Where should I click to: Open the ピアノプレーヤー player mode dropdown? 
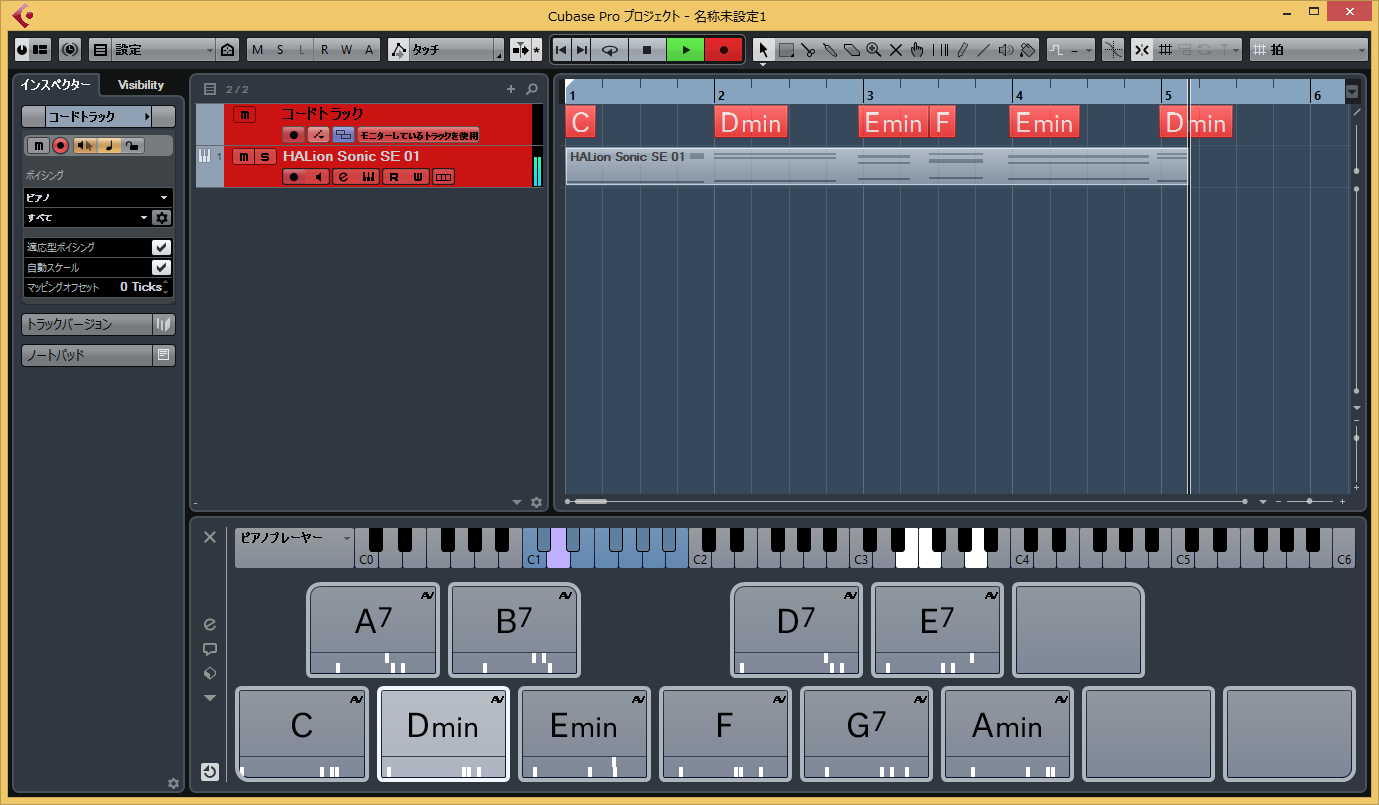(x=295, y=538)
